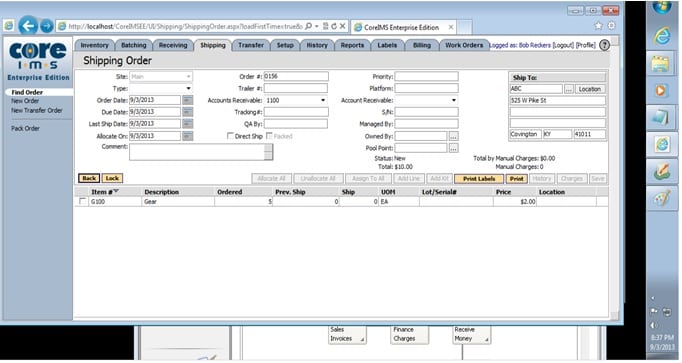The height and width of the screenshot is (363, 682).
Task: Expand the Account Receivable dropdown
Action: pos(454,100)
